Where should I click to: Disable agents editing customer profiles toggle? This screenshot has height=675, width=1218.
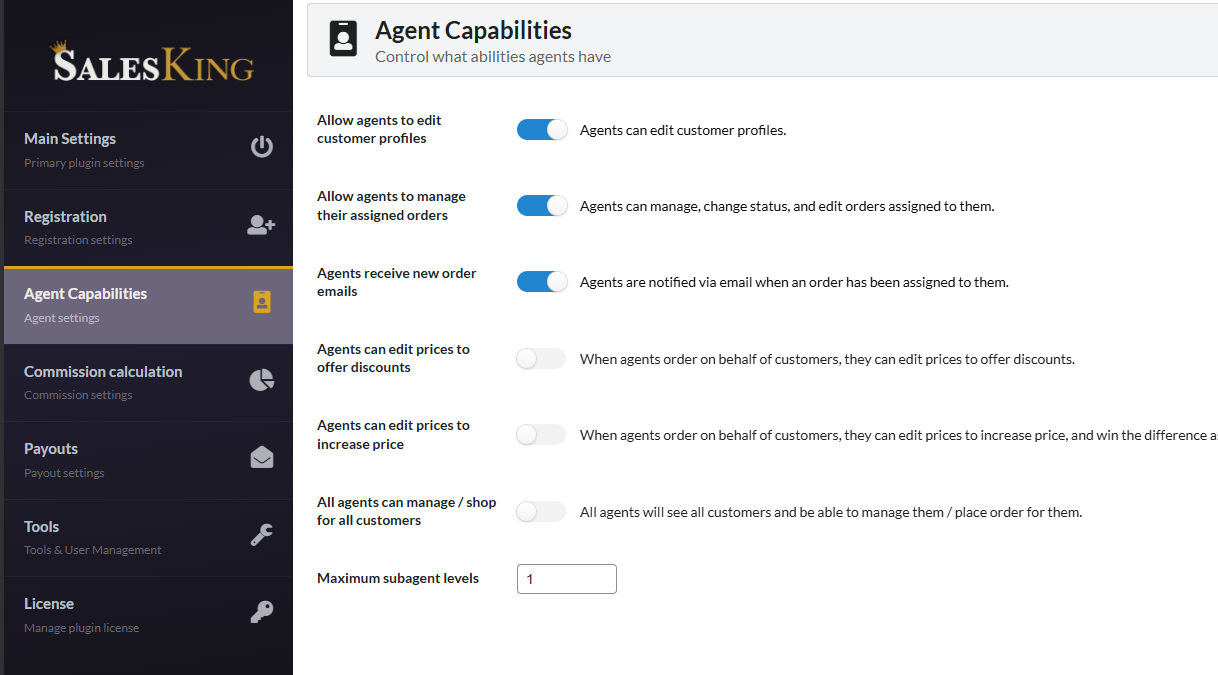point(542,130)
